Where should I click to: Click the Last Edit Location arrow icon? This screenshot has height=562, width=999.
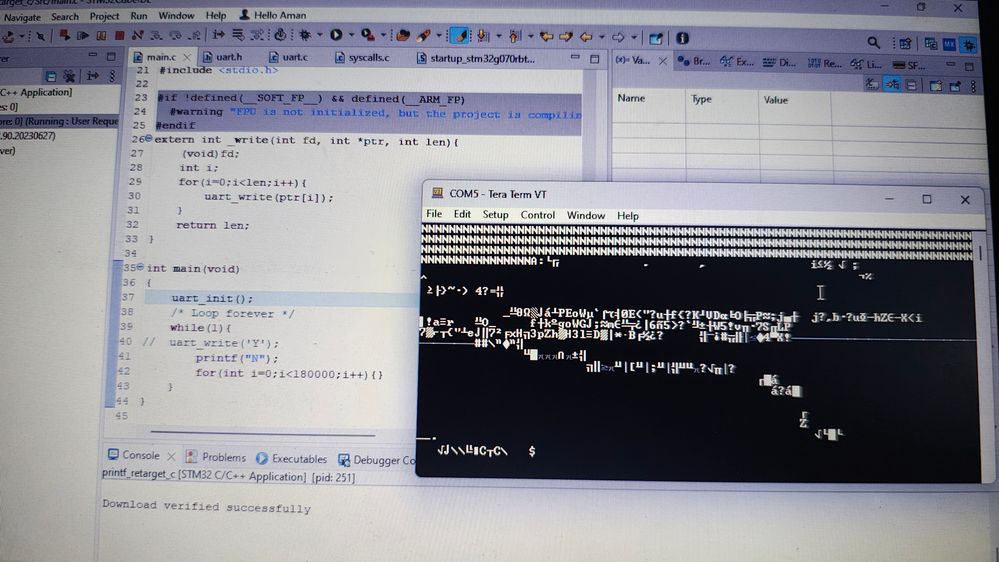(x=546, y=37)
